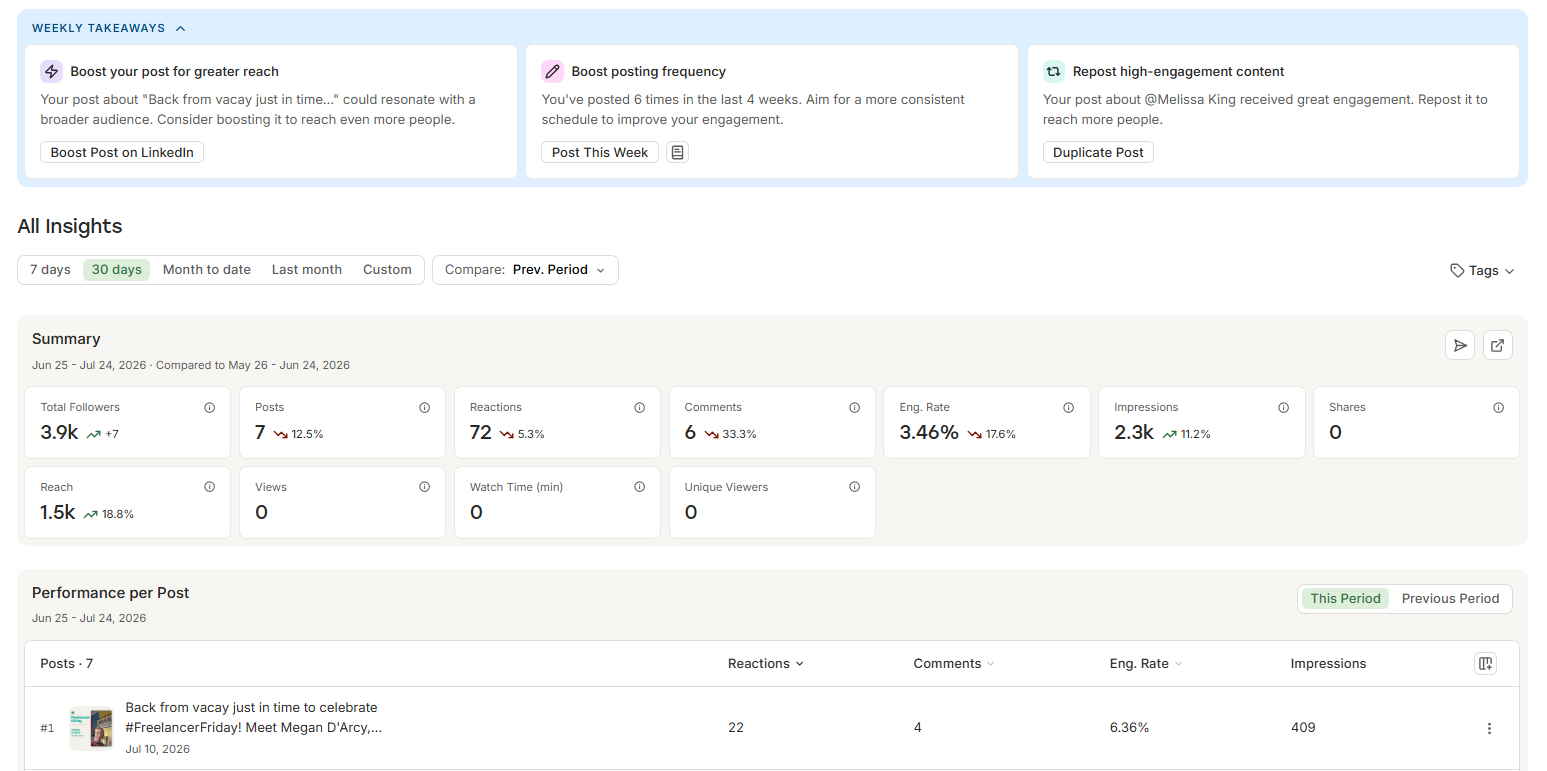Show info for Total Followers metric
Viewport: 1547px width, 771px height.
point(210,408)
